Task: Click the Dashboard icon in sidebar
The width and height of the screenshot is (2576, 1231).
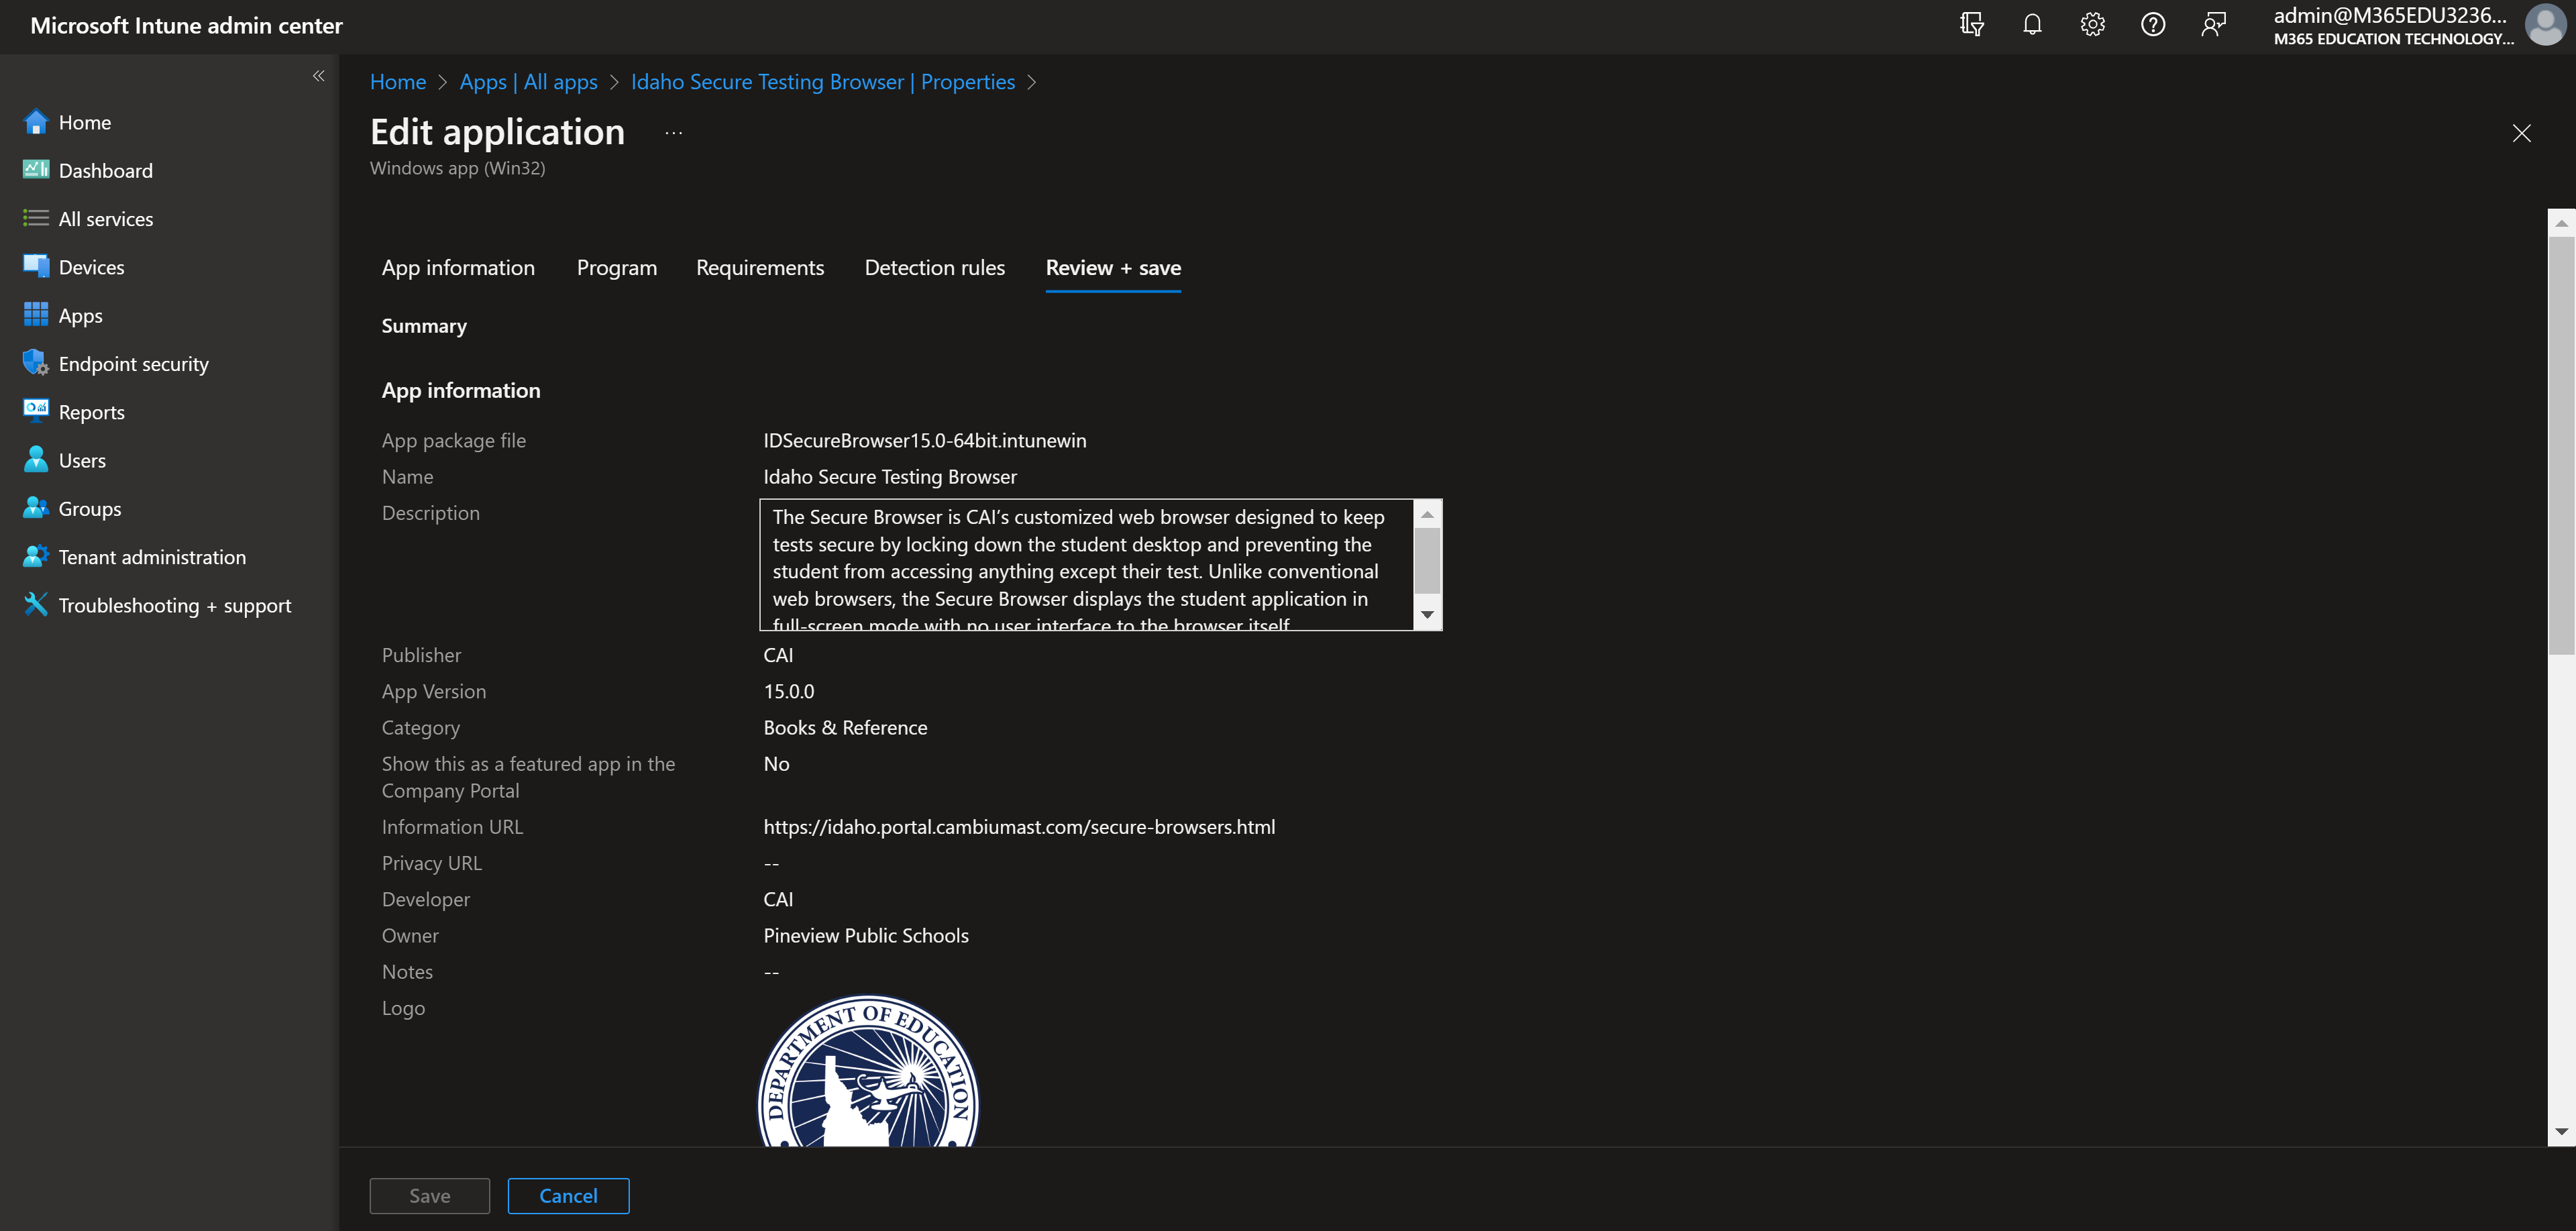Action: pos(36,170)
